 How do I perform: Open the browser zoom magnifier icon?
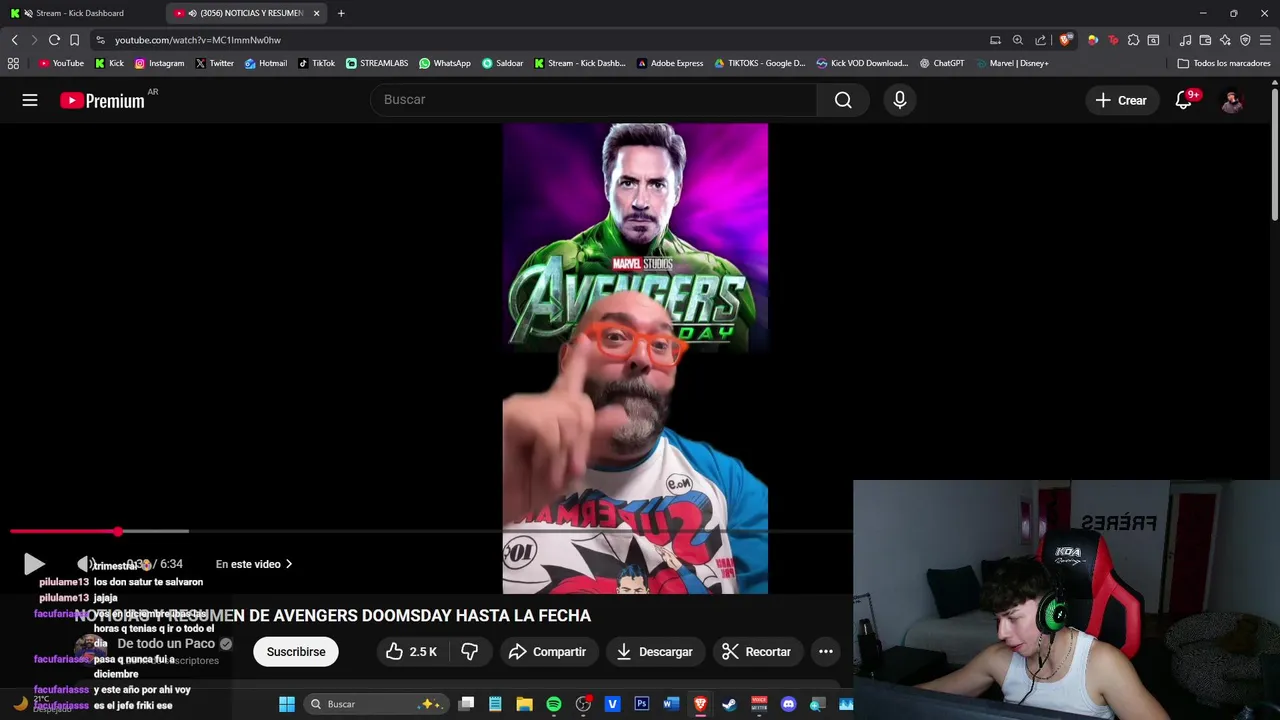coord(1018,40)
